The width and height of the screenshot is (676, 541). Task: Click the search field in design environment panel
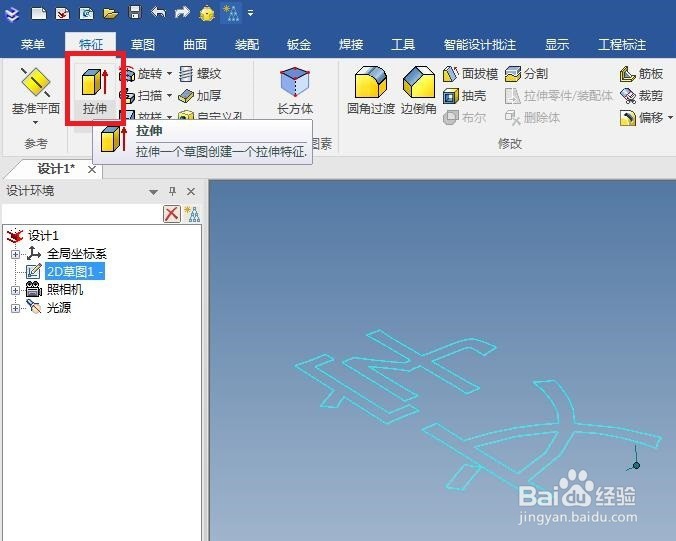pos(82,214)
